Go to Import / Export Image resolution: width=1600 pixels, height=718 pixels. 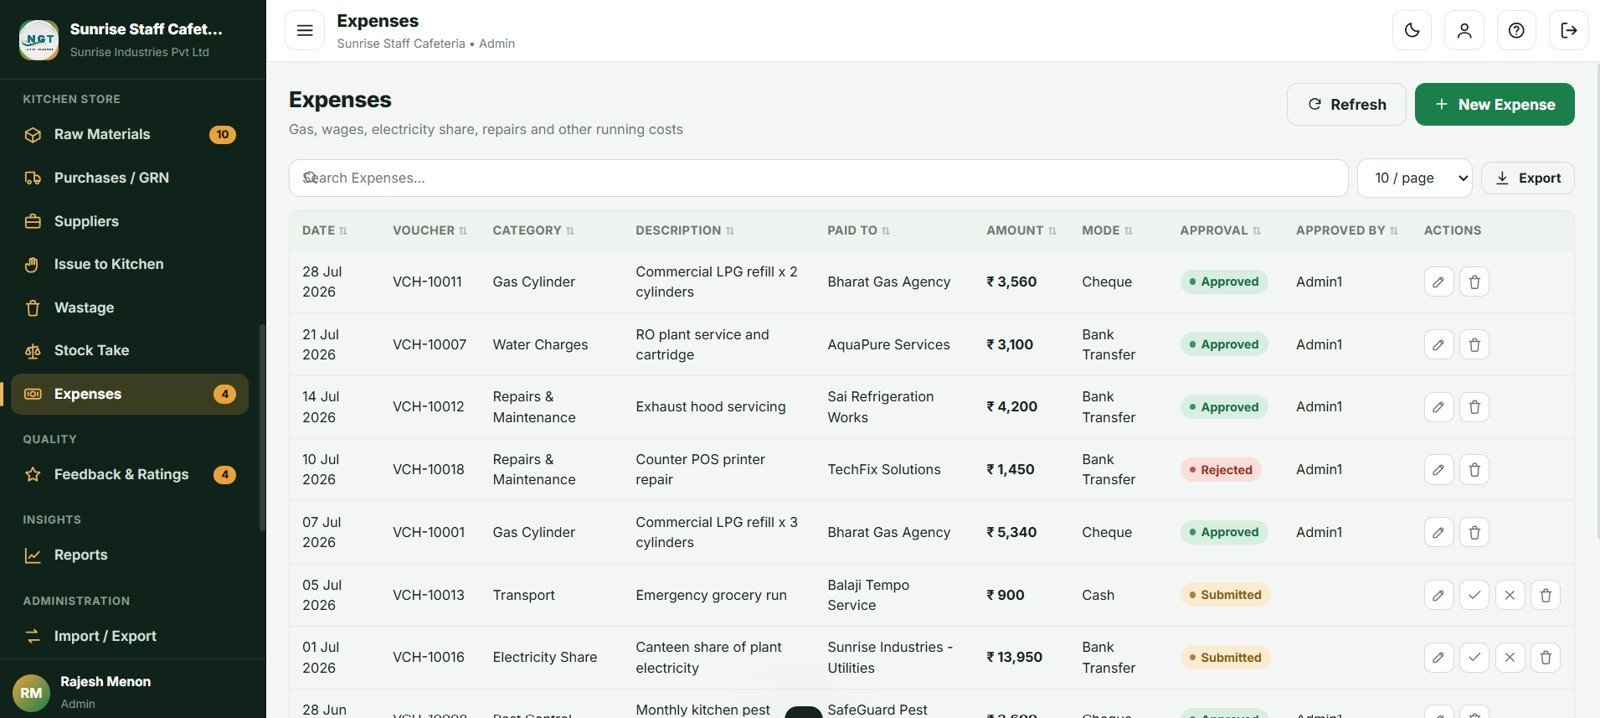click(130, 636)
